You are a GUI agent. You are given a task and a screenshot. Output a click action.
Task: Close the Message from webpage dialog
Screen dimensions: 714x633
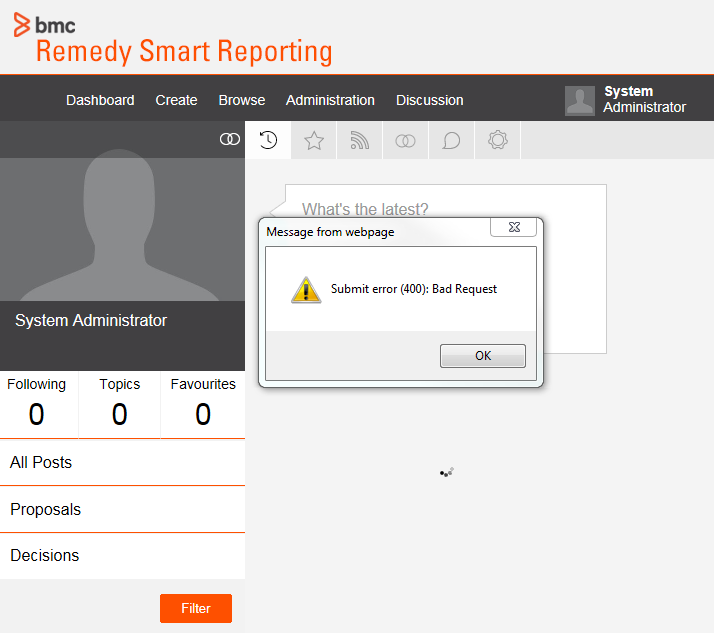(514, 227)
